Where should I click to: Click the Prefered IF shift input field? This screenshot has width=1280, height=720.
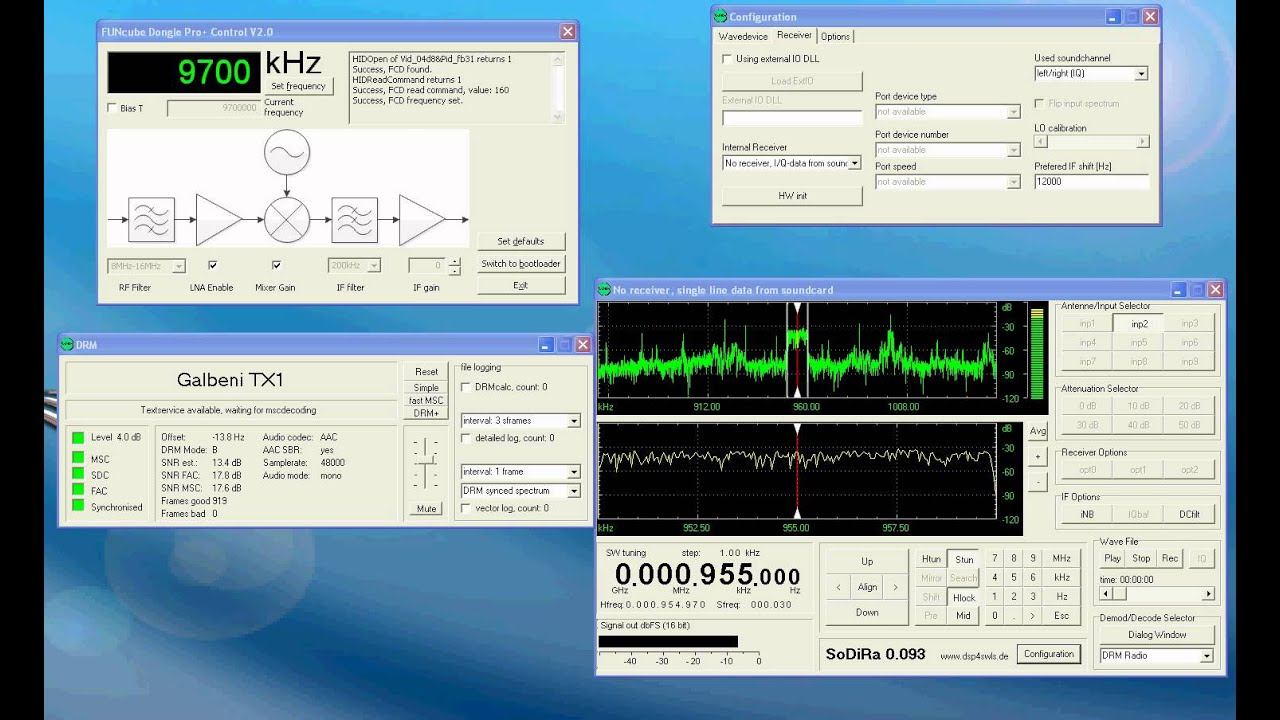(x=1091, y=182)
